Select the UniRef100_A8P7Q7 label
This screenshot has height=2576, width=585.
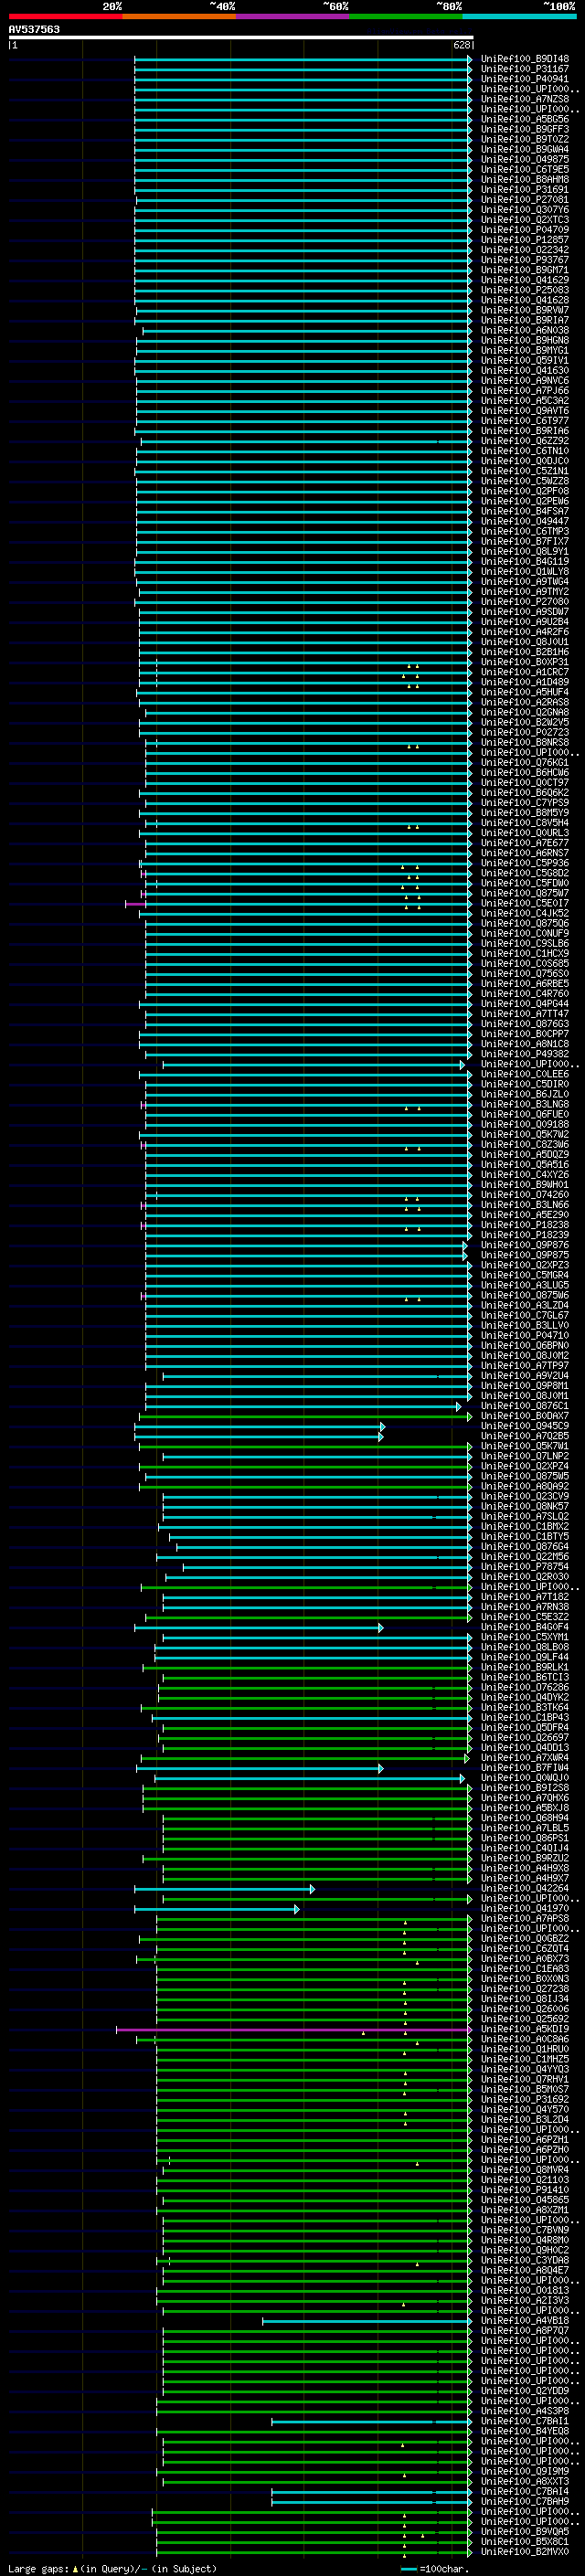[525, 2331]
